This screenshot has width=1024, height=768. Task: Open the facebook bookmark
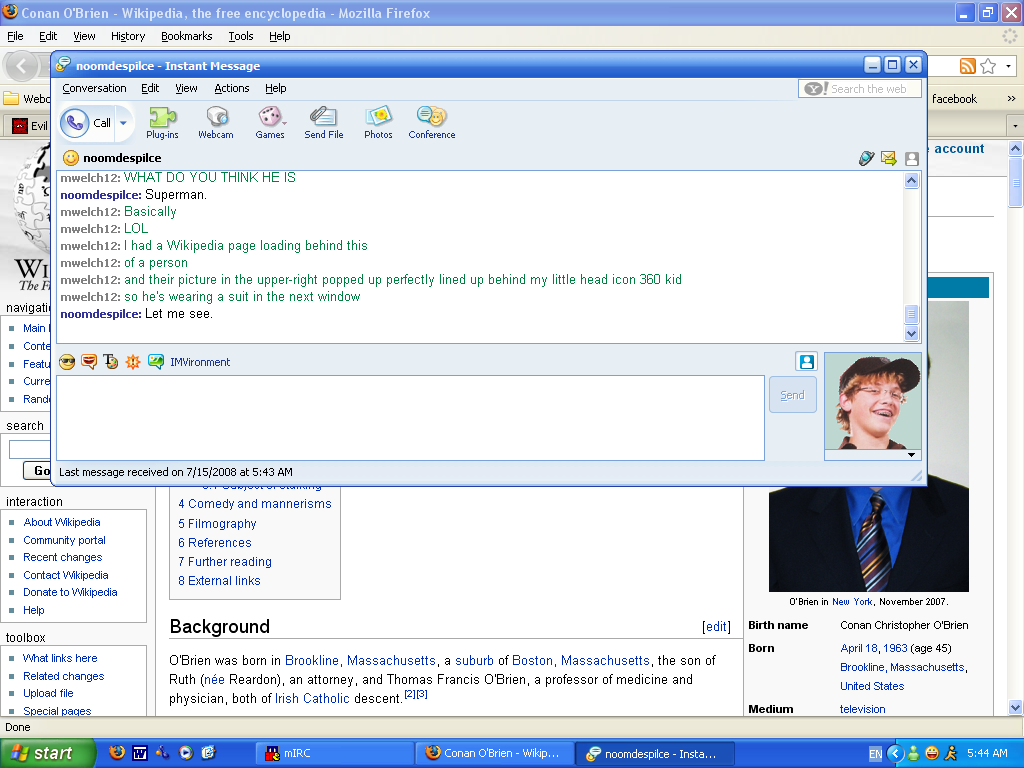coord(954,99)
